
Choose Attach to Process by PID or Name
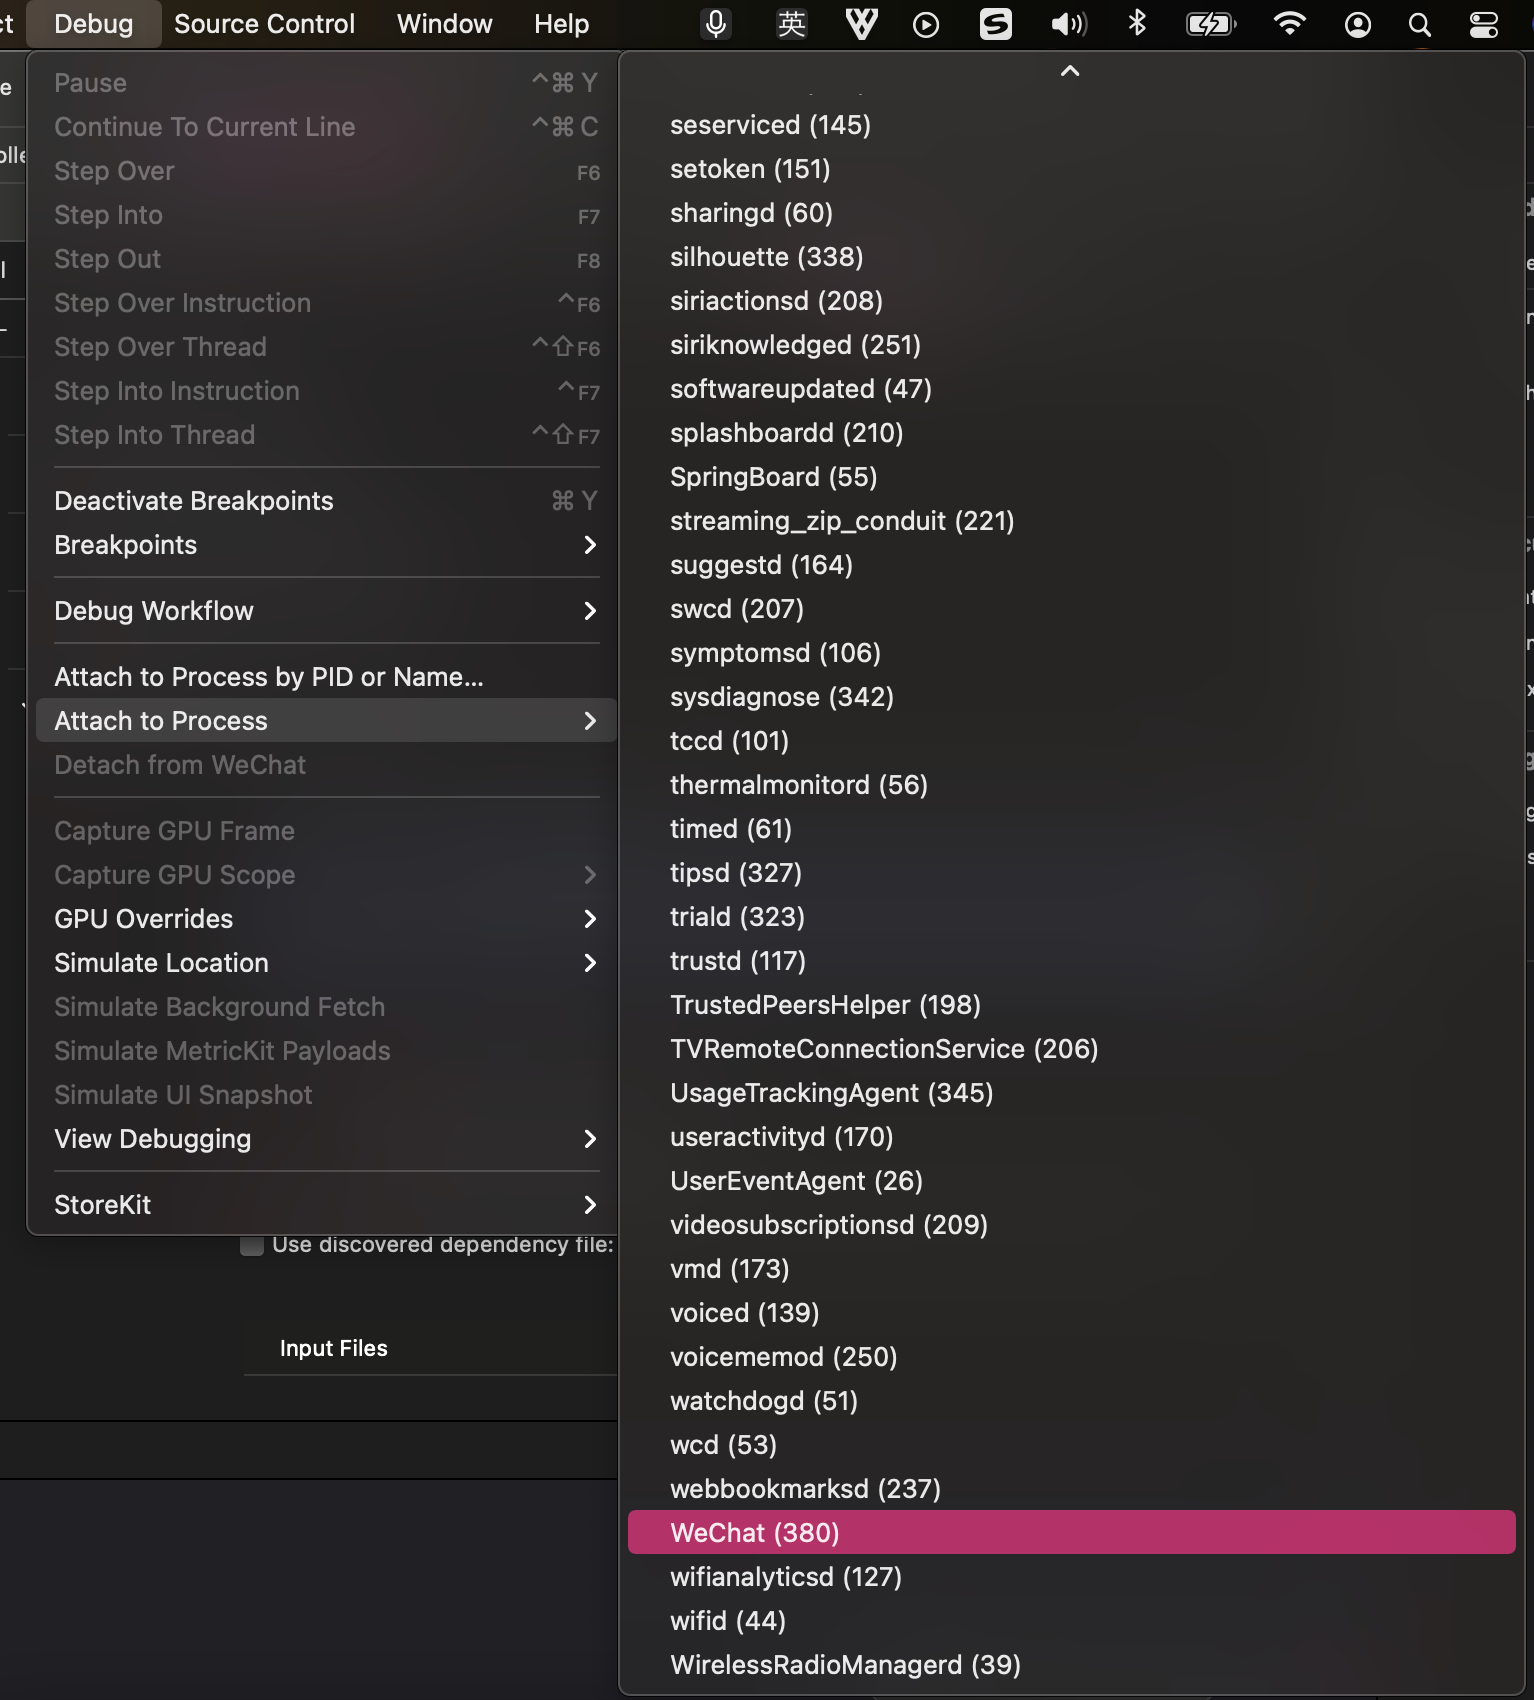coord(326,677)
